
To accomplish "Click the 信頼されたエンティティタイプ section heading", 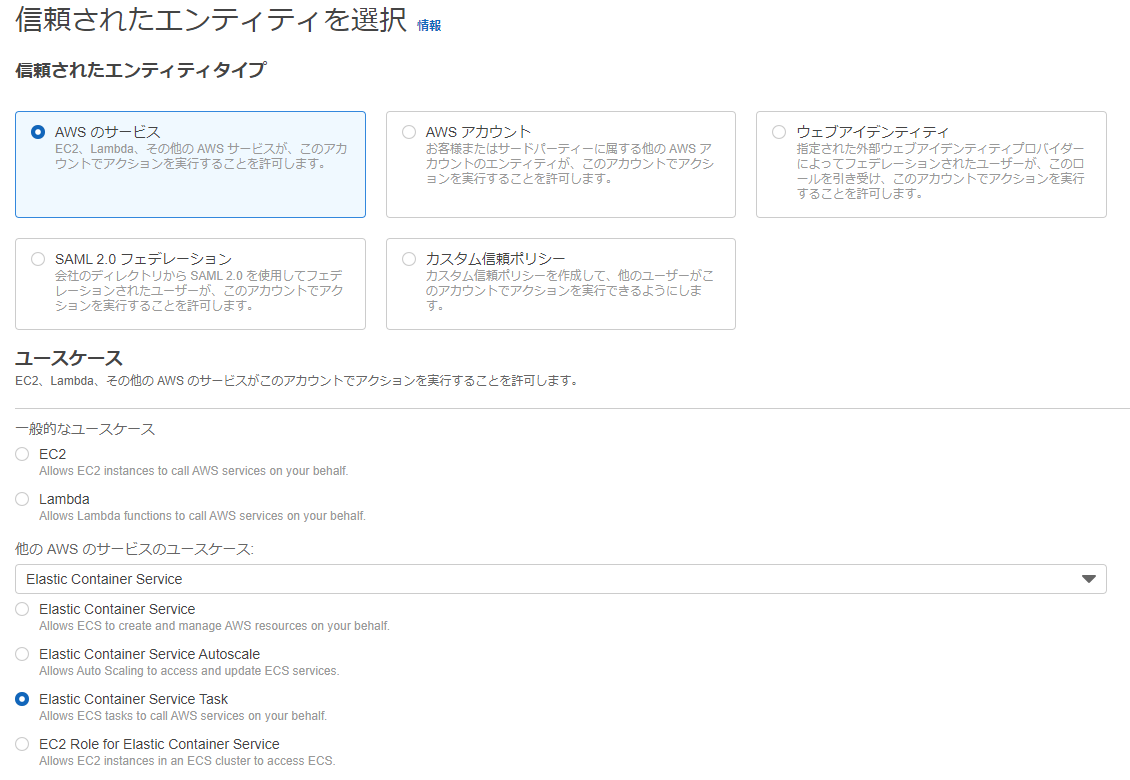I will 141,70.
